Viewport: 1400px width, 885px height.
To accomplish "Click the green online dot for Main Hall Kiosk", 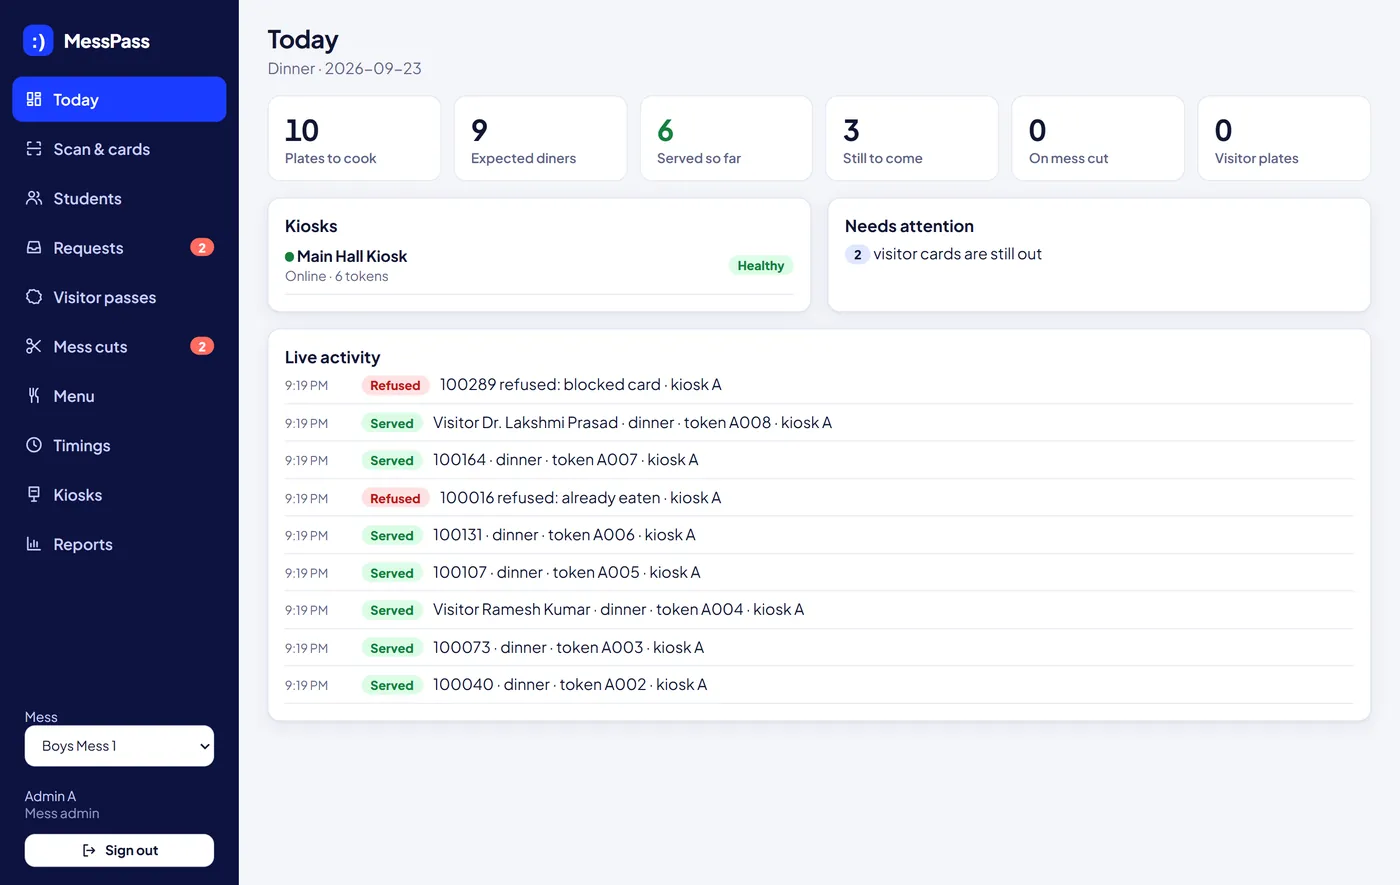I will pos(290,257).
